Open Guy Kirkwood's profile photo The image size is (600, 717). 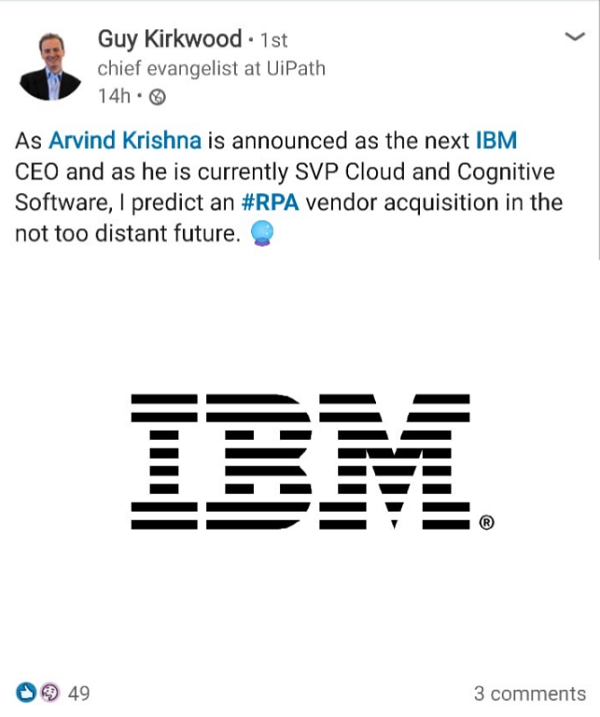pos(50,67)
